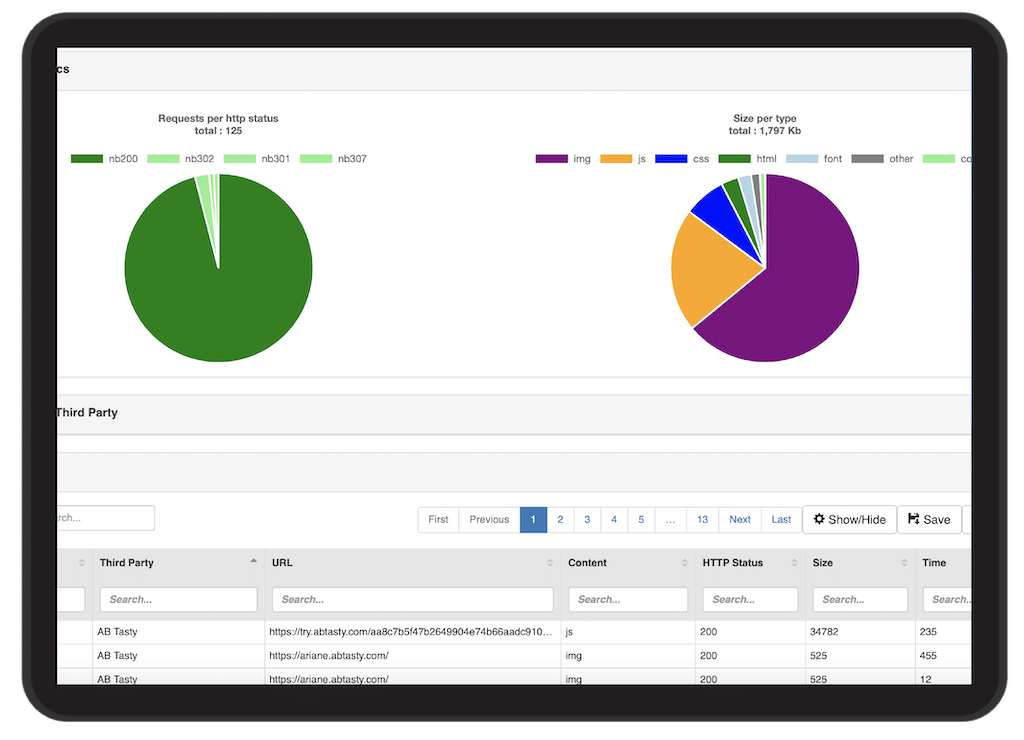Toggle the img legend entry

pyautogui.click(x=563, y=159)
